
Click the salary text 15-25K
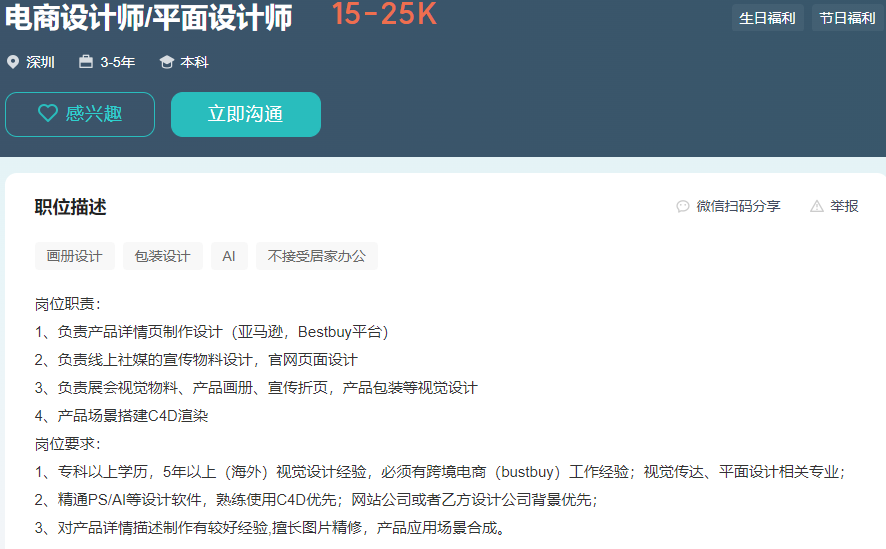384,14
